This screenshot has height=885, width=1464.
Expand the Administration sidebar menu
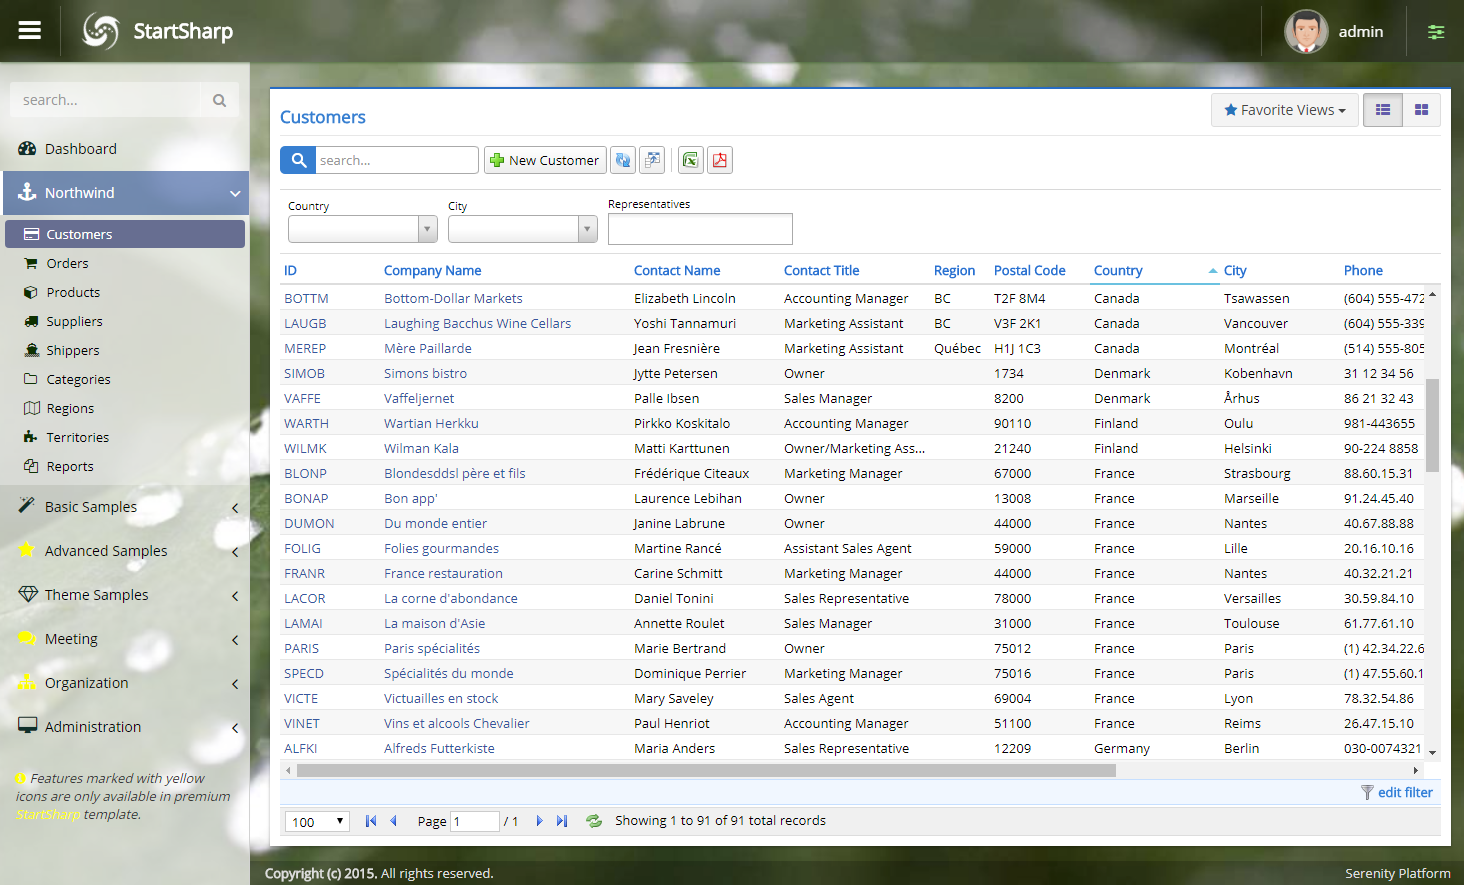click(93, 727)
